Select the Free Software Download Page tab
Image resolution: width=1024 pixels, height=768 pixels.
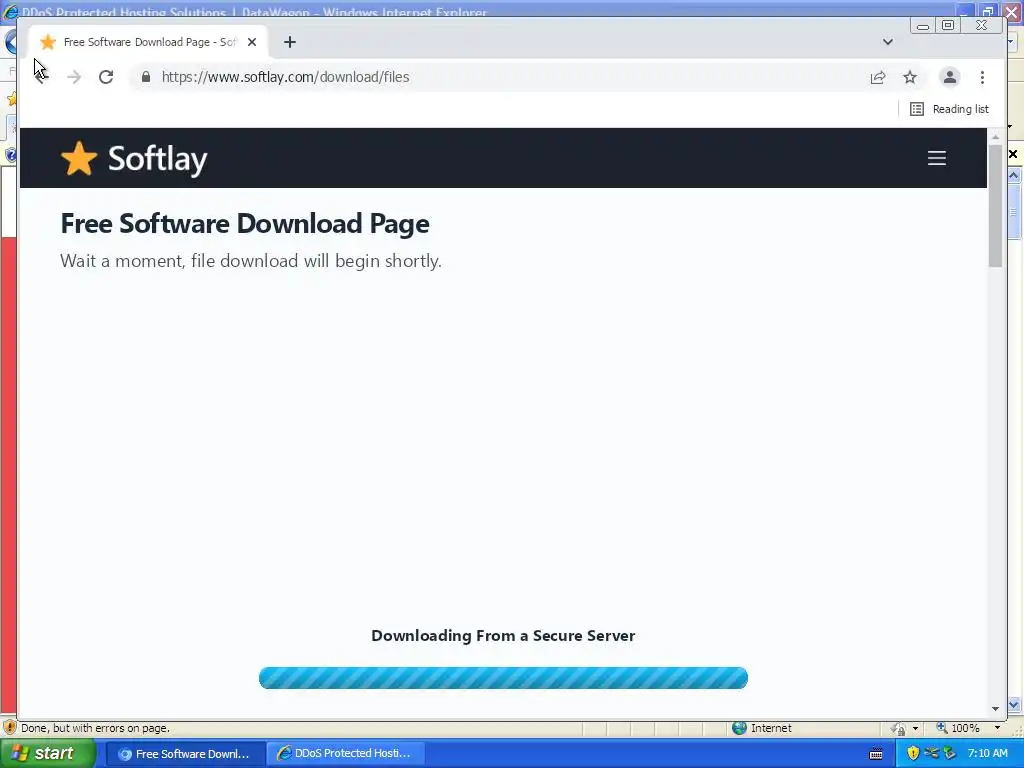[148, 42]
